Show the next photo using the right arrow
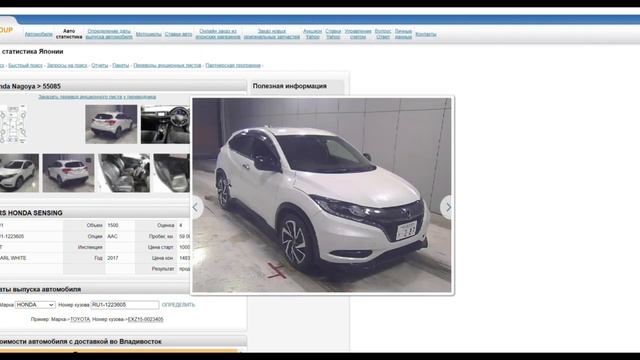640x360 pixels. 447,207
